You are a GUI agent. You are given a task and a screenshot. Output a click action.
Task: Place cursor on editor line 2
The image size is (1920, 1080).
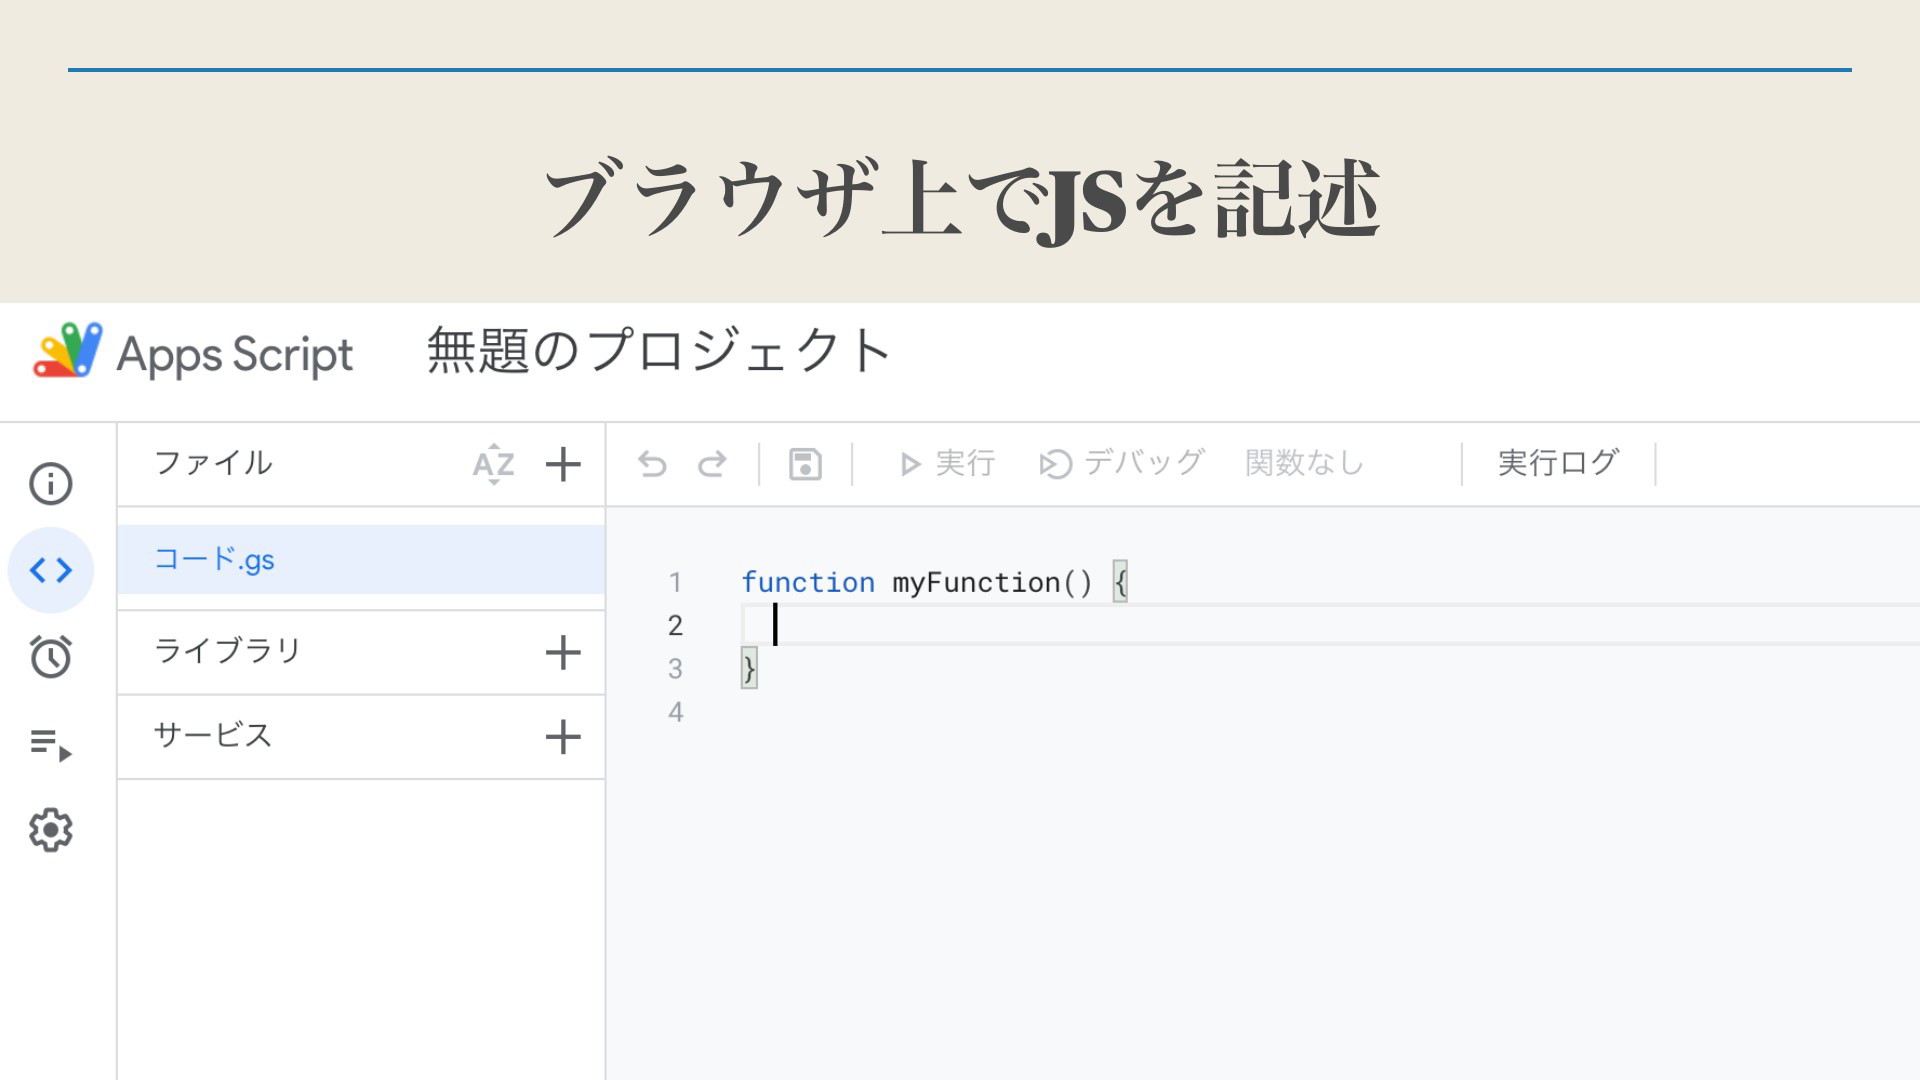1330,625
